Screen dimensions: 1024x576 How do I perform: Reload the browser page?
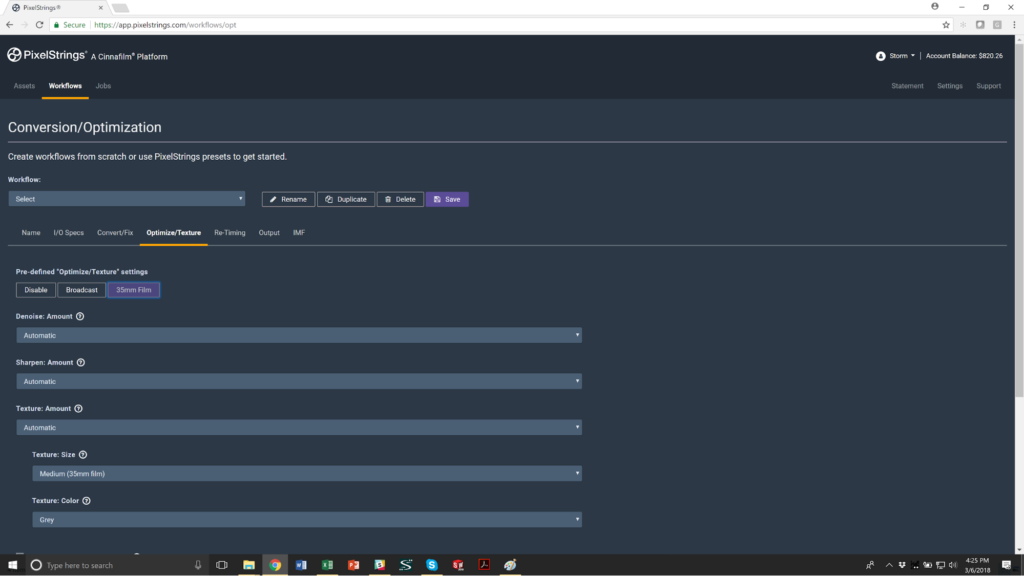pyautogui.click(x=39, y=25)
